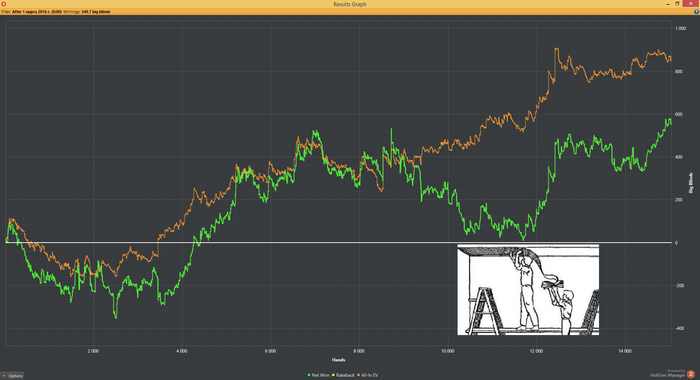Click the Hold'em Manager app icon in title bar
Screen dimensions: 700x380
tap(3, 4)
